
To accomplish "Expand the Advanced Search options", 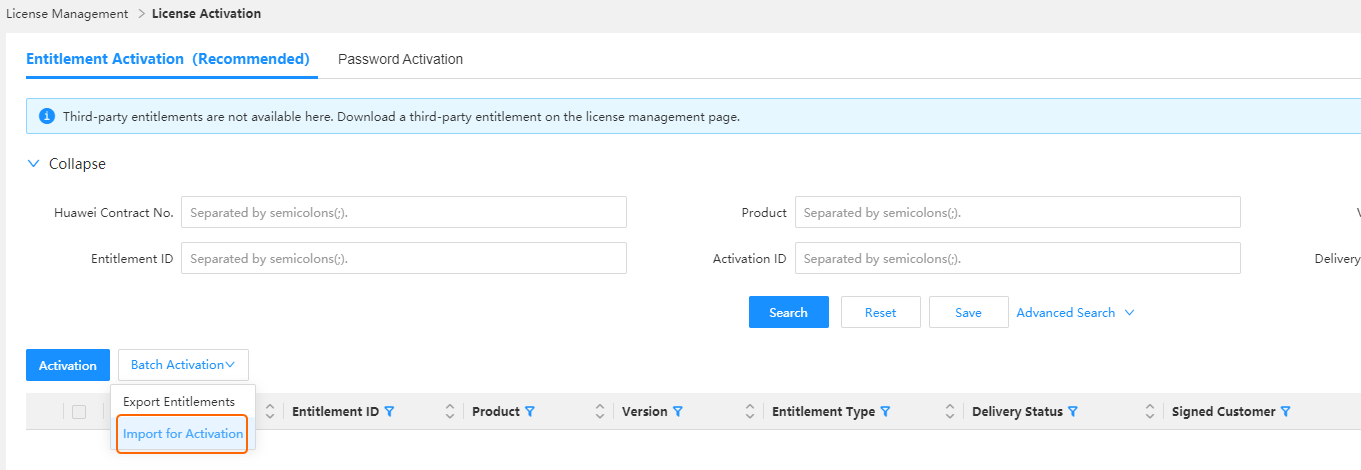I will coord(1075,313).
